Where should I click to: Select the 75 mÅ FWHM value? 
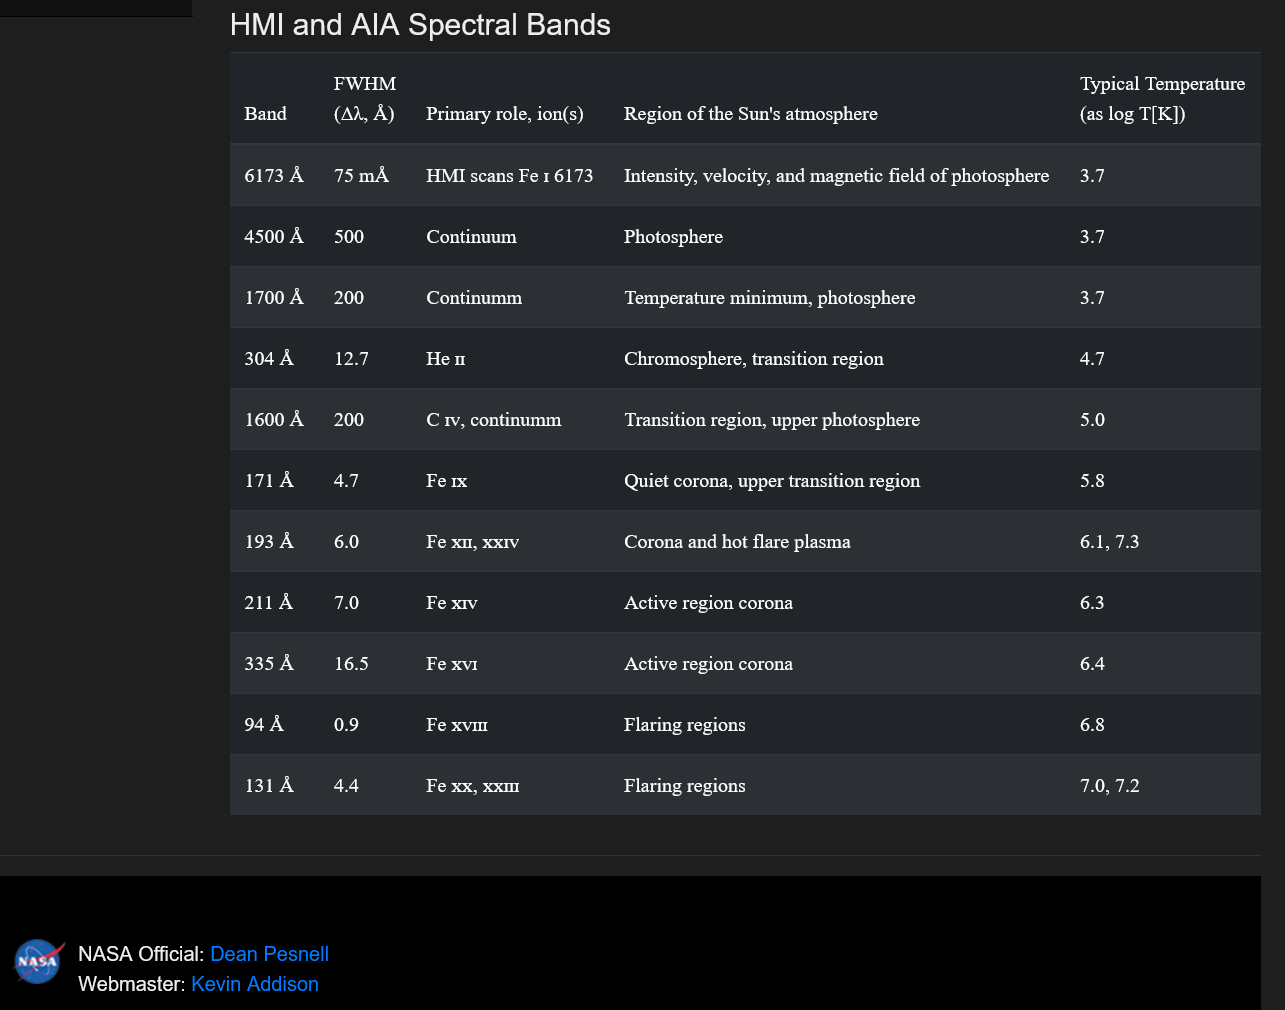(x=361, y=175)
